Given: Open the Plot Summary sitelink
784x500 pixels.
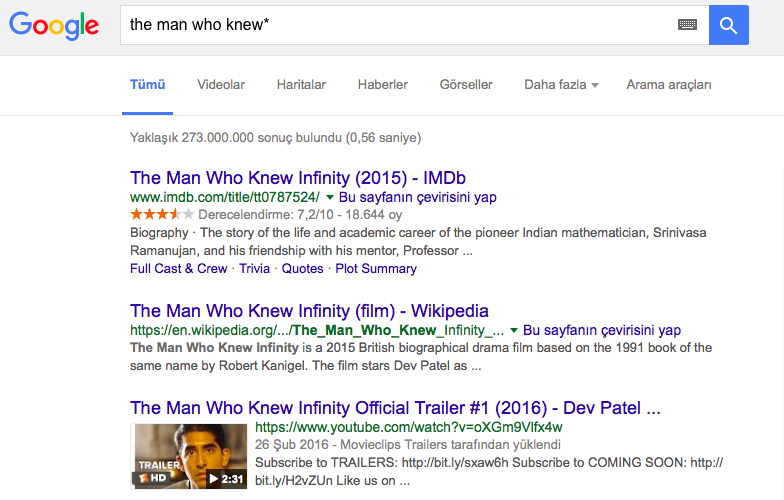Looking at the screenshot, I should [x=376, y=268].
